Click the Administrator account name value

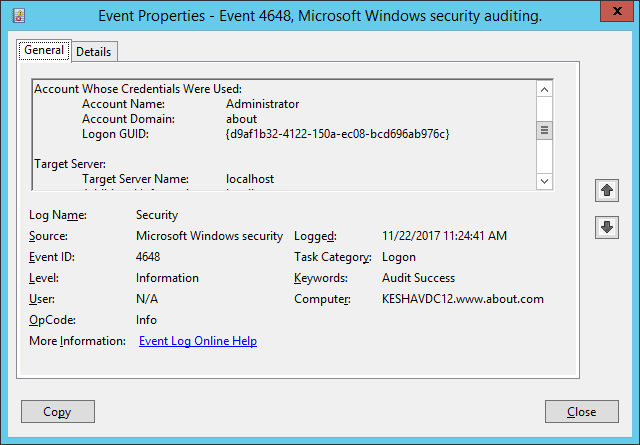262,104
